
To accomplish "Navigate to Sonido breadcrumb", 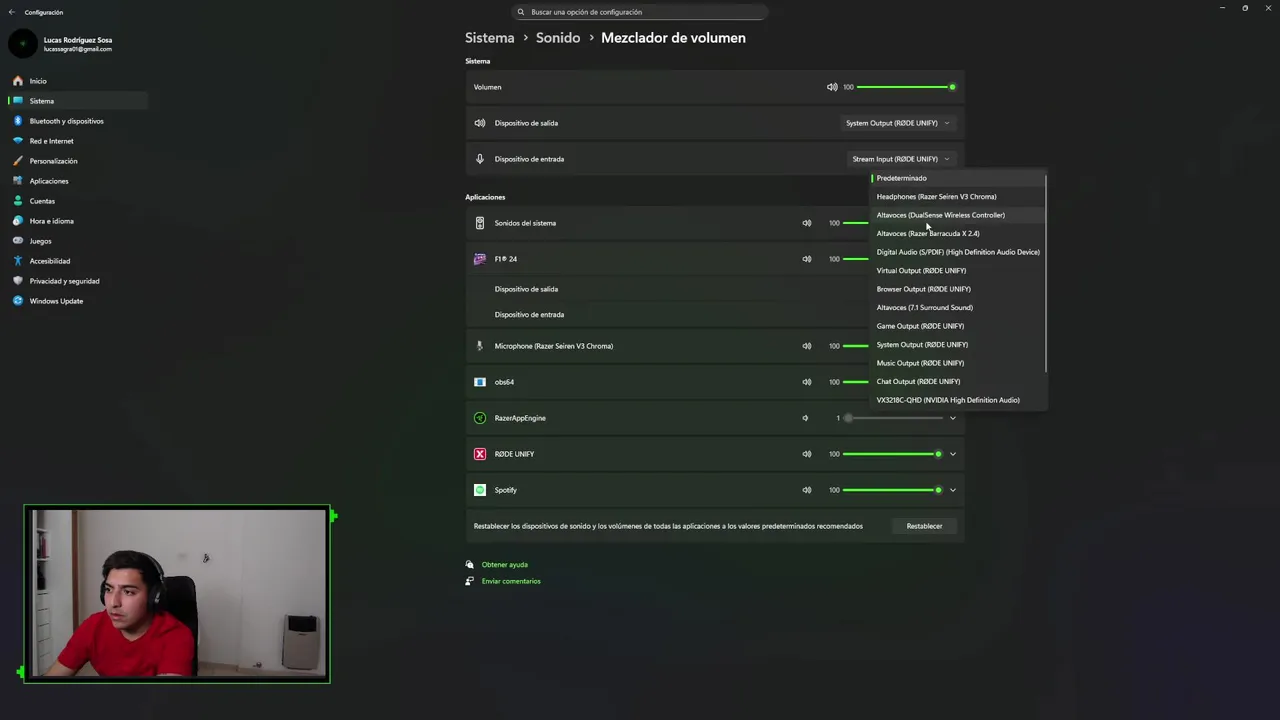I will tap(558, 38).
